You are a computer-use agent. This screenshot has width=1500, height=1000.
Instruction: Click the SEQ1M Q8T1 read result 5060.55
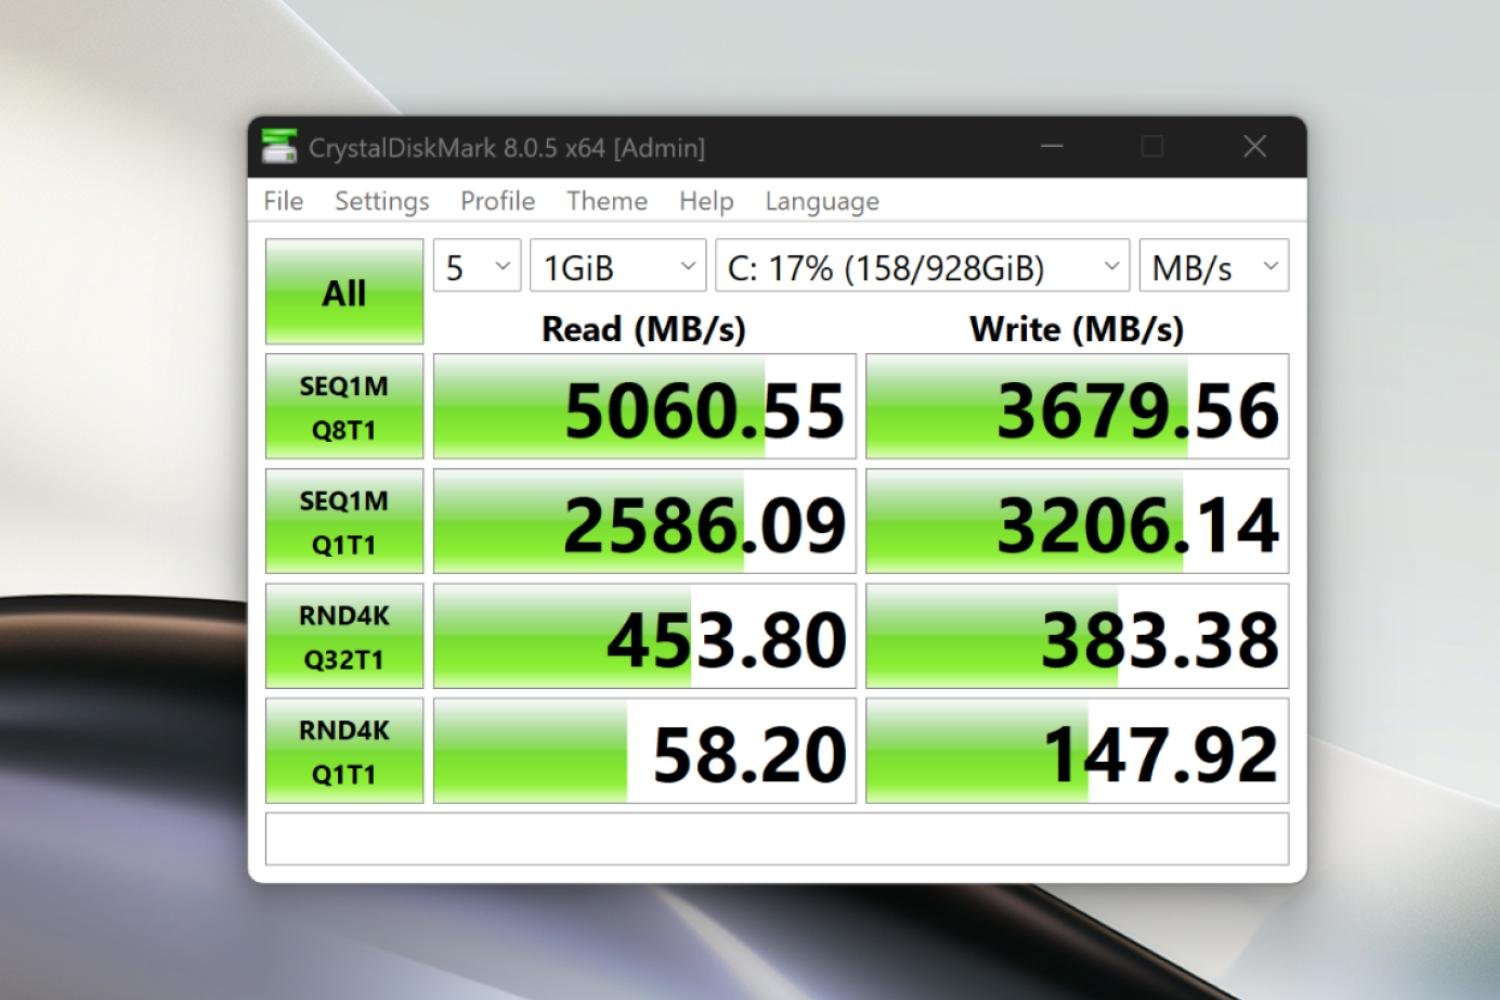tap(645, 406)
